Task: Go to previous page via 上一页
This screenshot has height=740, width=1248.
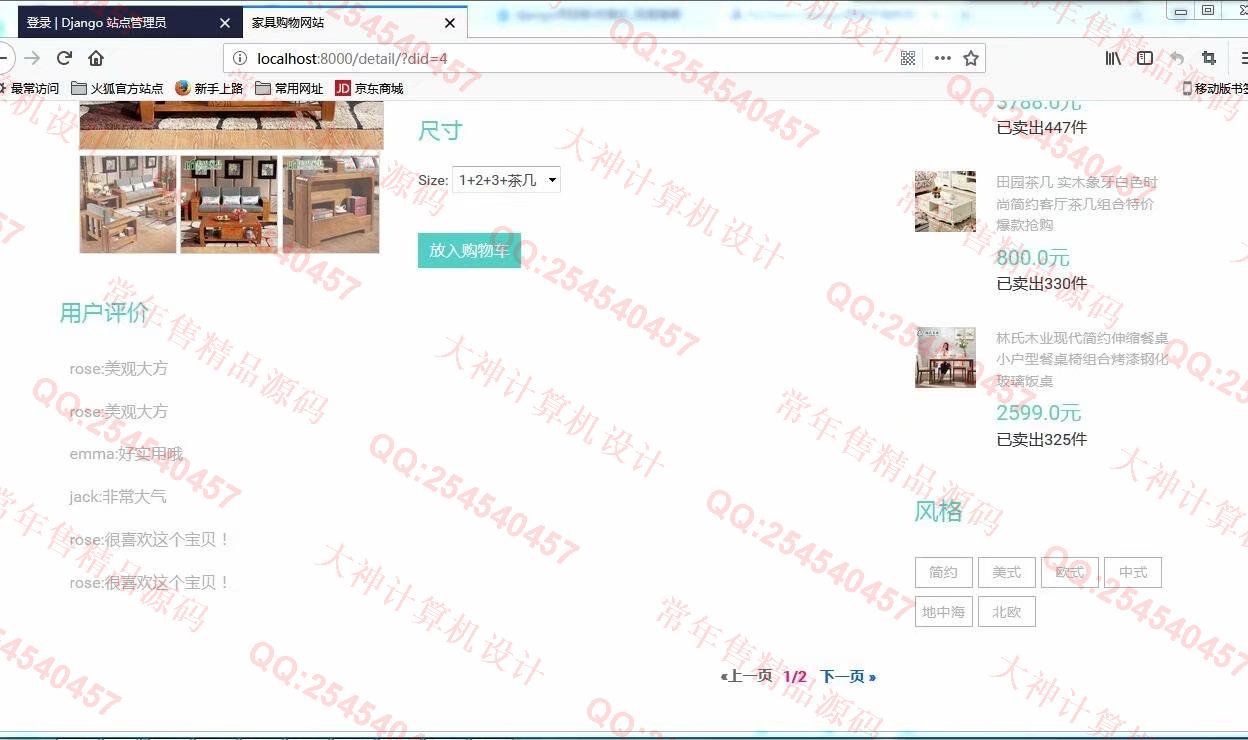Action: click(x=747, y=676)
